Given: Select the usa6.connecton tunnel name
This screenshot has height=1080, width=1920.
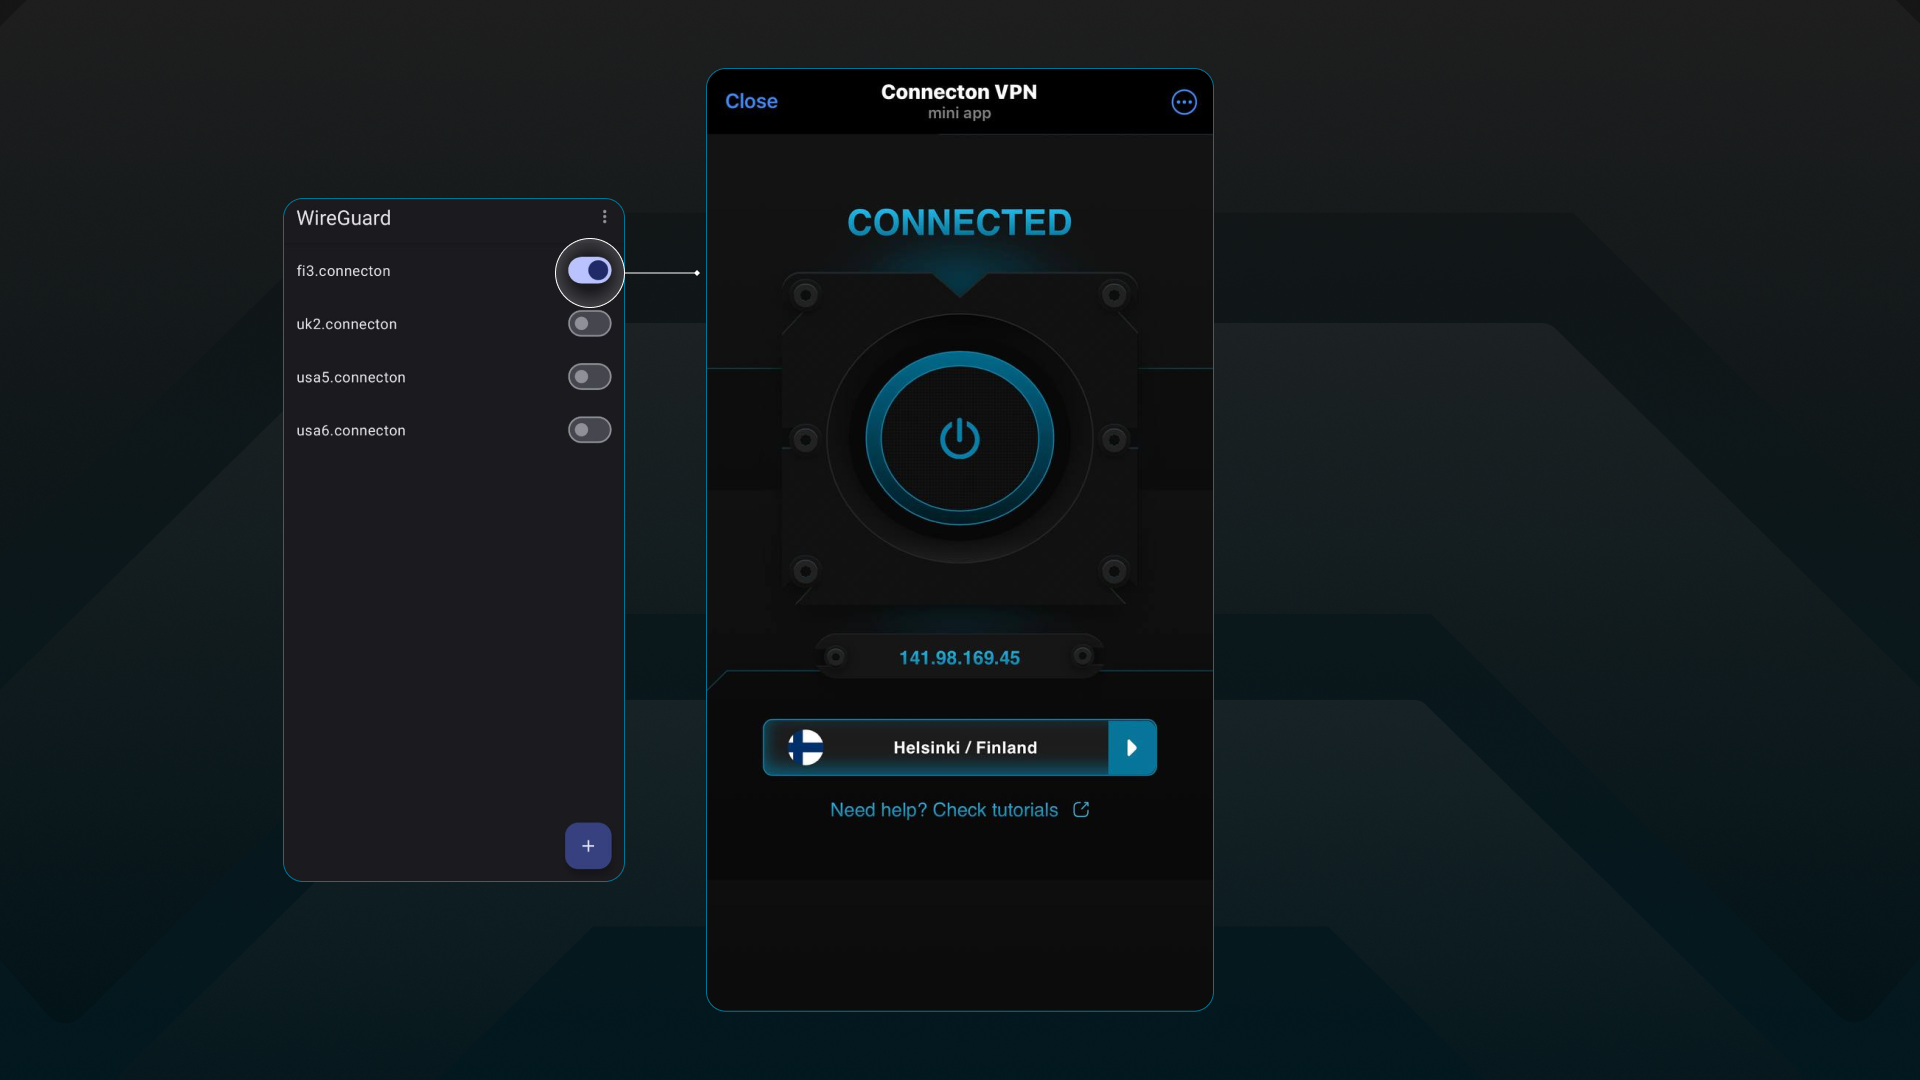Looking at the screenshot, I should pos(351,430).
